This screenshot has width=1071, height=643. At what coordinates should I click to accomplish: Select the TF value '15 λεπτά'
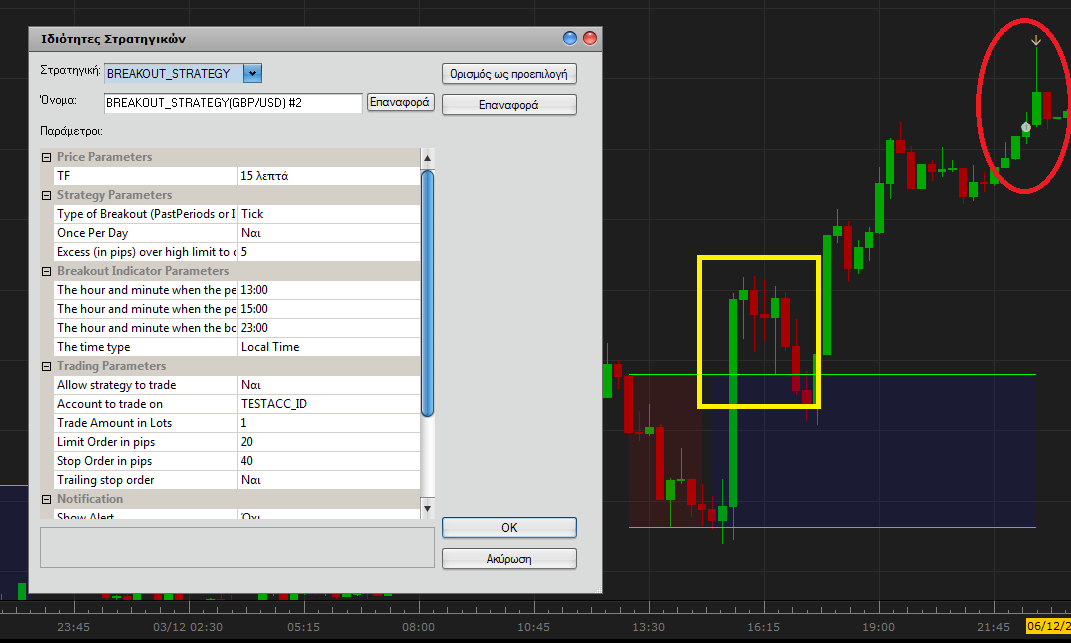point(329,176)
